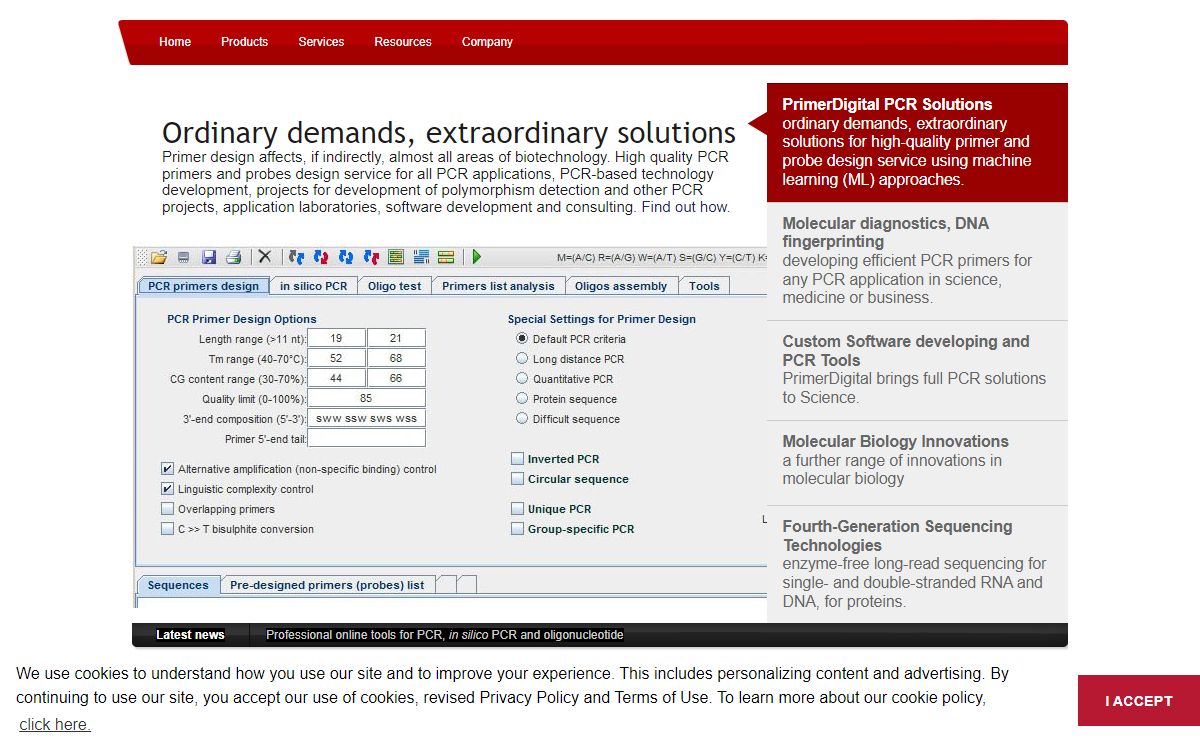
Task: Click the 'Ordinary demands, extraordinary solutions' heading
Action: click(449, 133)
